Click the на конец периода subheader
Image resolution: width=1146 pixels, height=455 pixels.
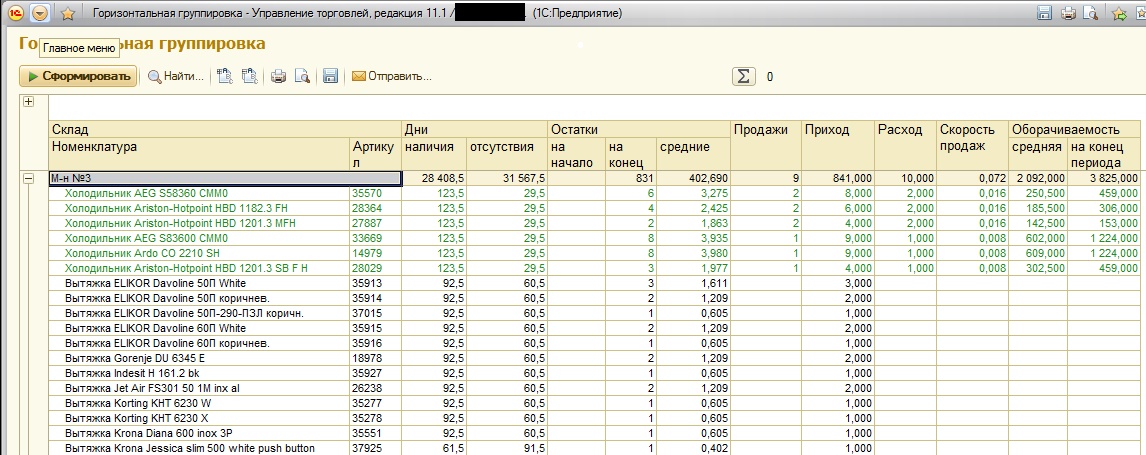point(1104,154)
